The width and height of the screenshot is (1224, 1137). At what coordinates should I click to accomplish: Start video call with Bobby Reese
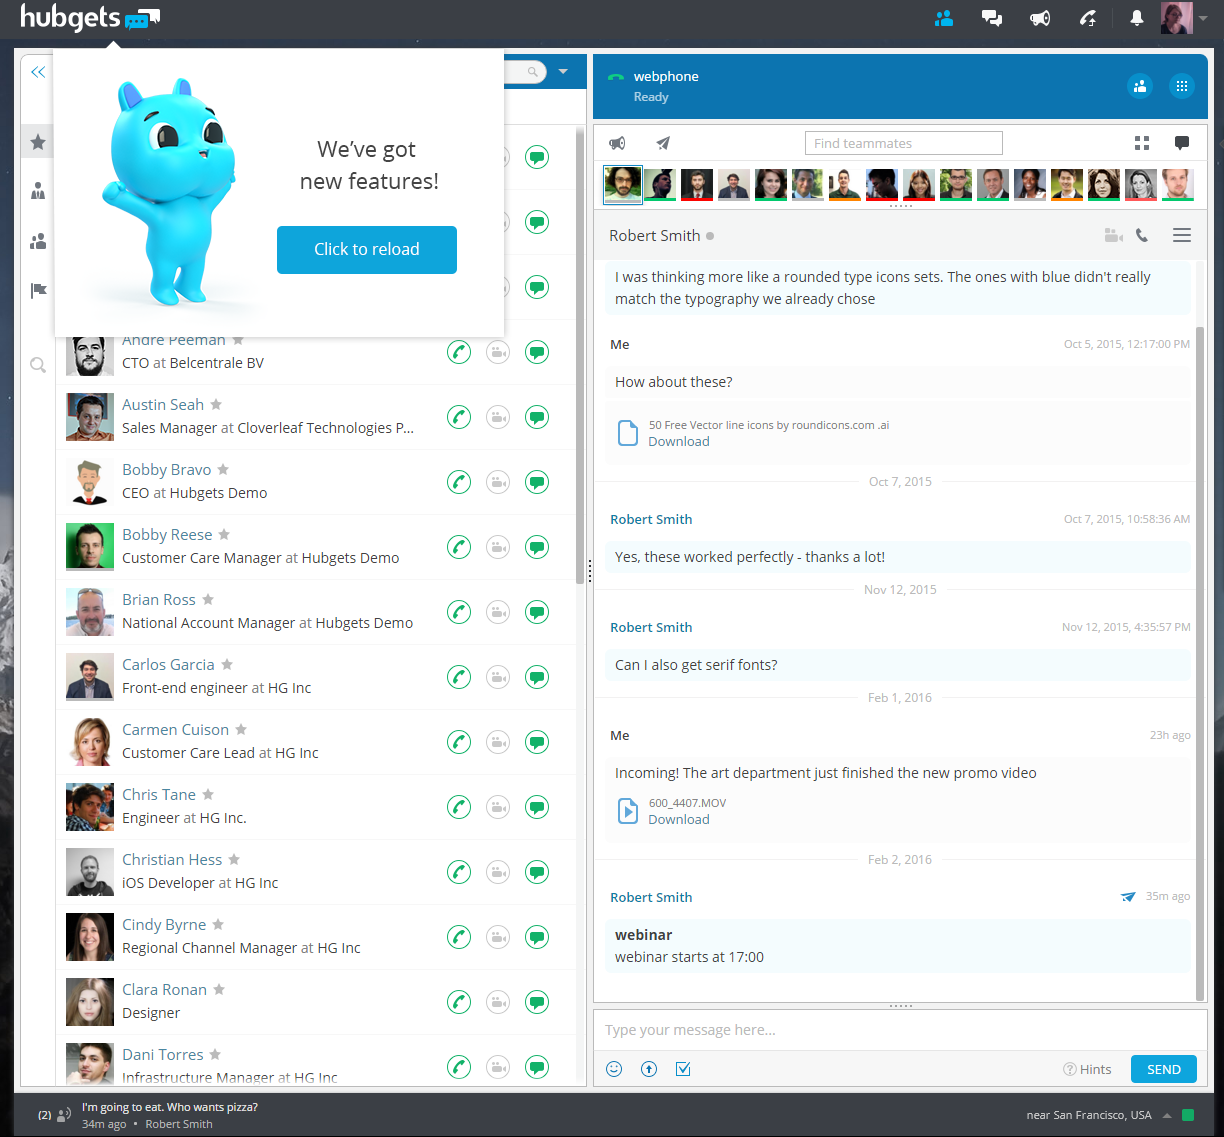[498, 547]
